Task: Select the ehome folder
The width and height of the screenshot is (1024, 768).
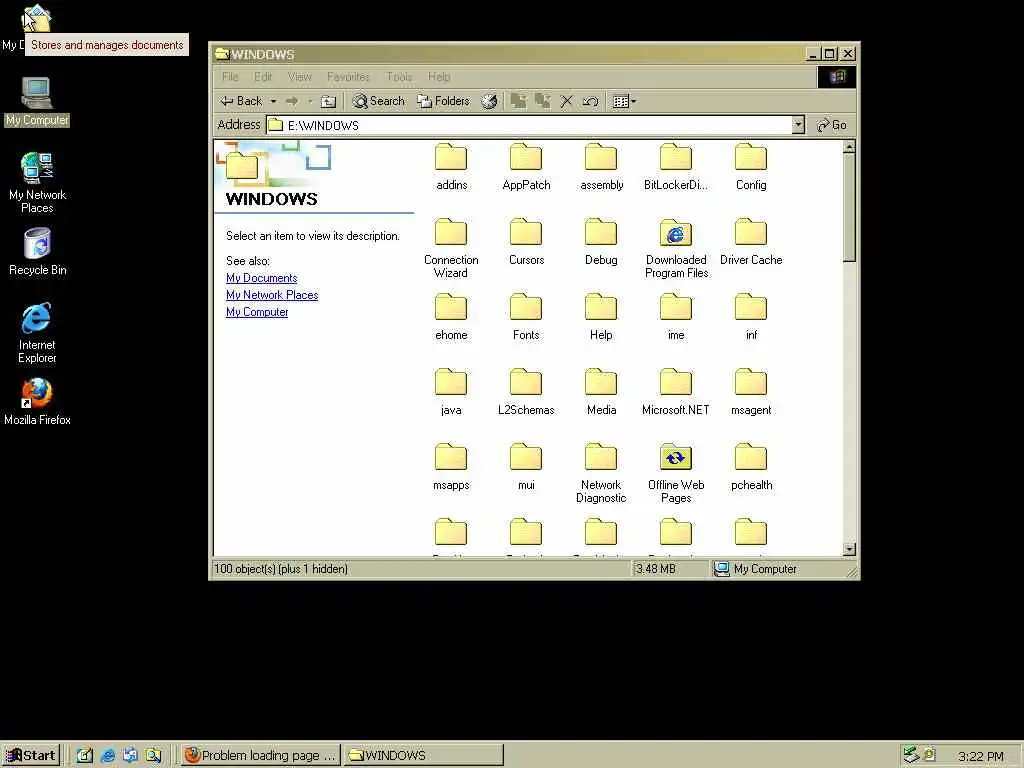Action: [x=451, y=317]
